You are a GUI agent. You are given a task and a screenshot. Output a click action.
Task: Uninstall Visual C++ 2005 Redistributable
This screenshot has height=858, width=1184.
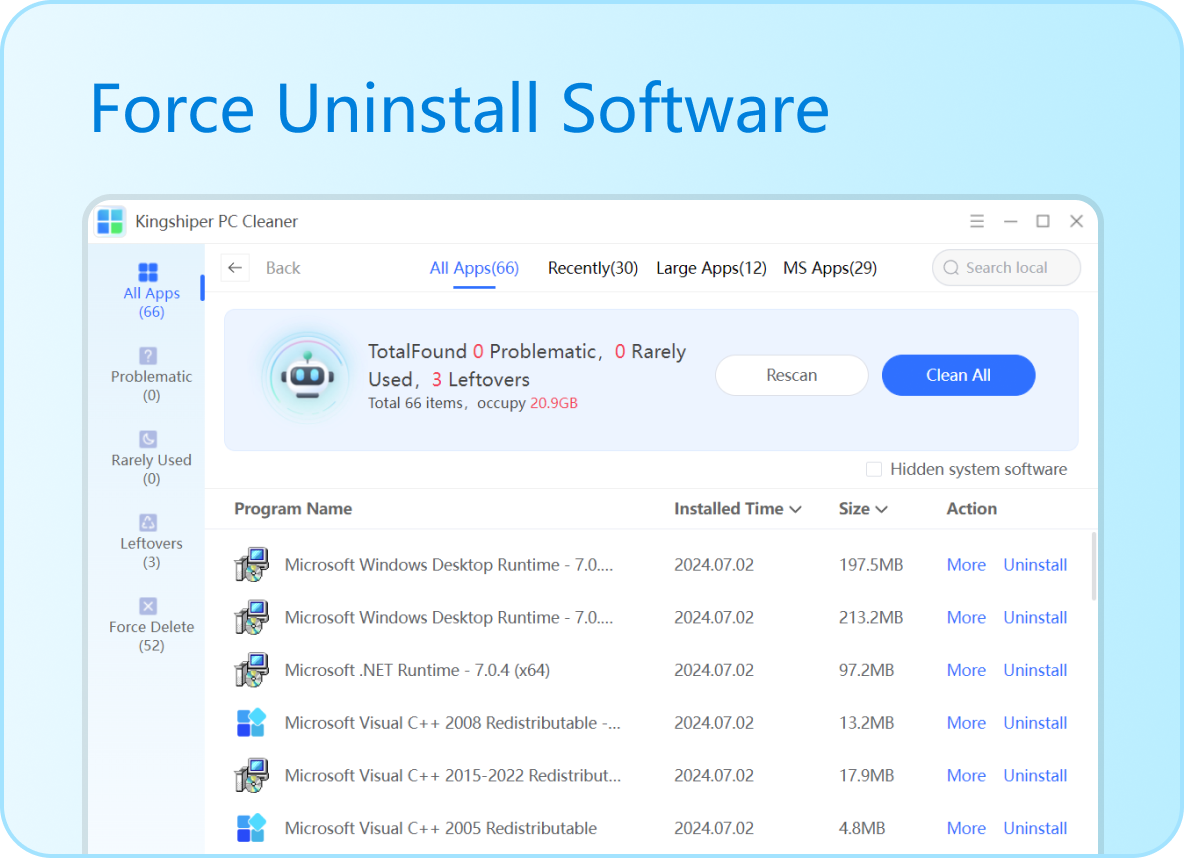coord(1034,828)
